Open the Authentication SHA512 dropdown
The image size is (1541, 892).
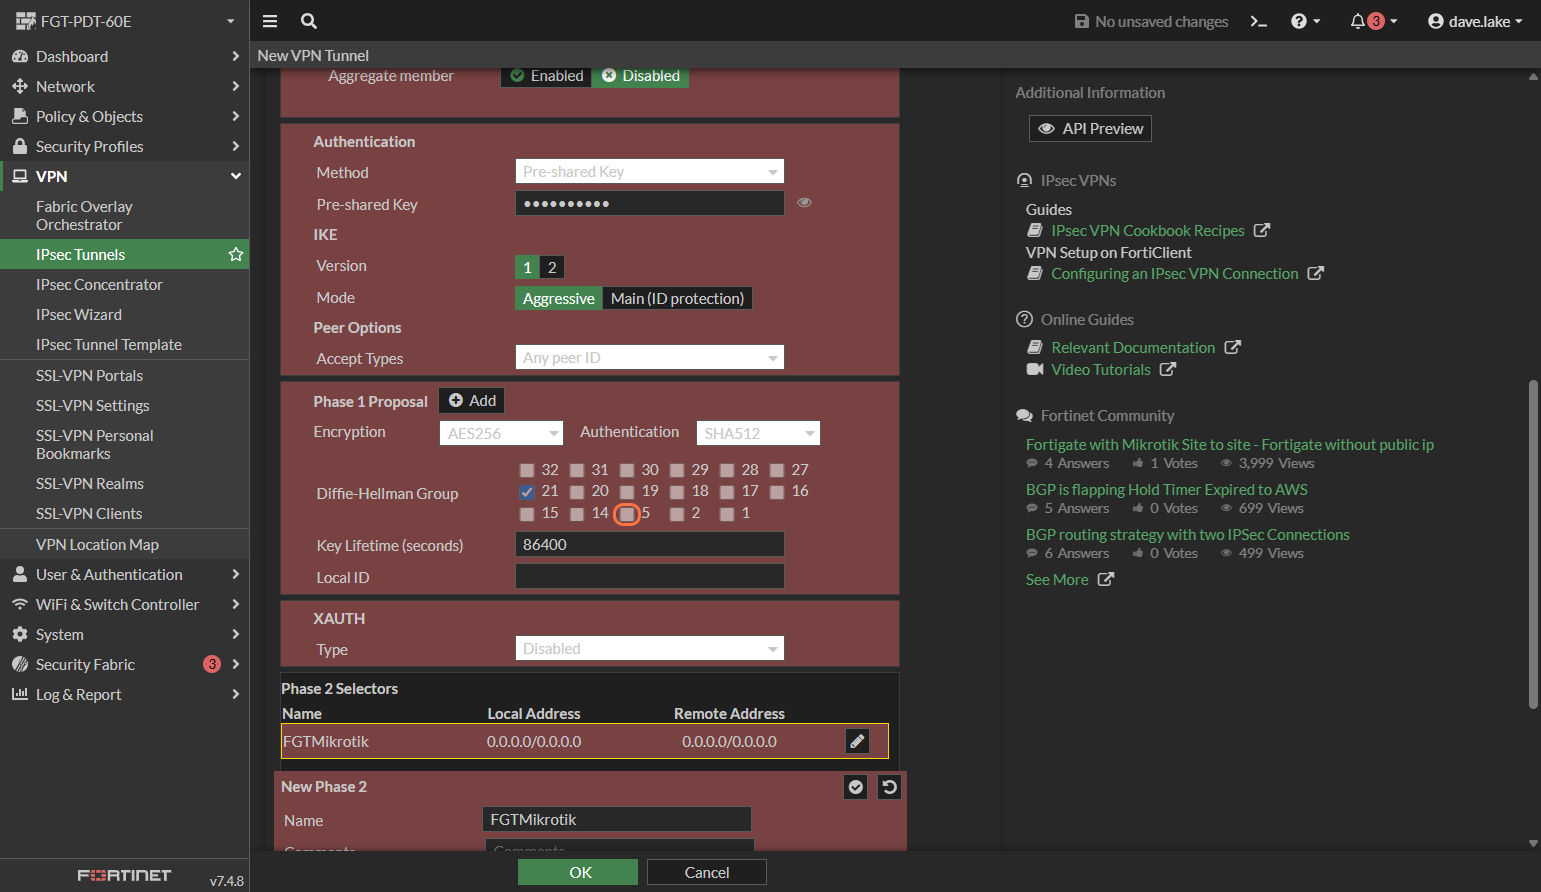(758, 433)
